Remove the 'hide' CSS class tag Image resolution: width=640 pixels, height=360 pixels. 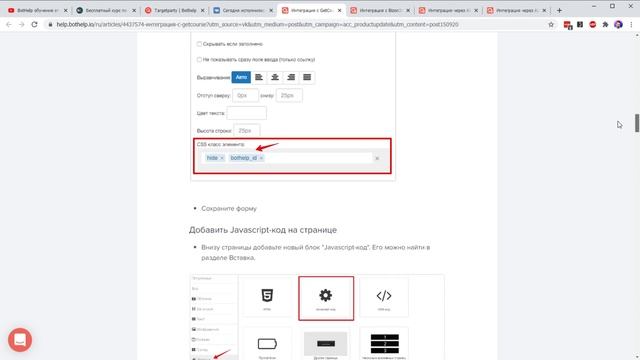pyautogui.click(x=222, y=158)
